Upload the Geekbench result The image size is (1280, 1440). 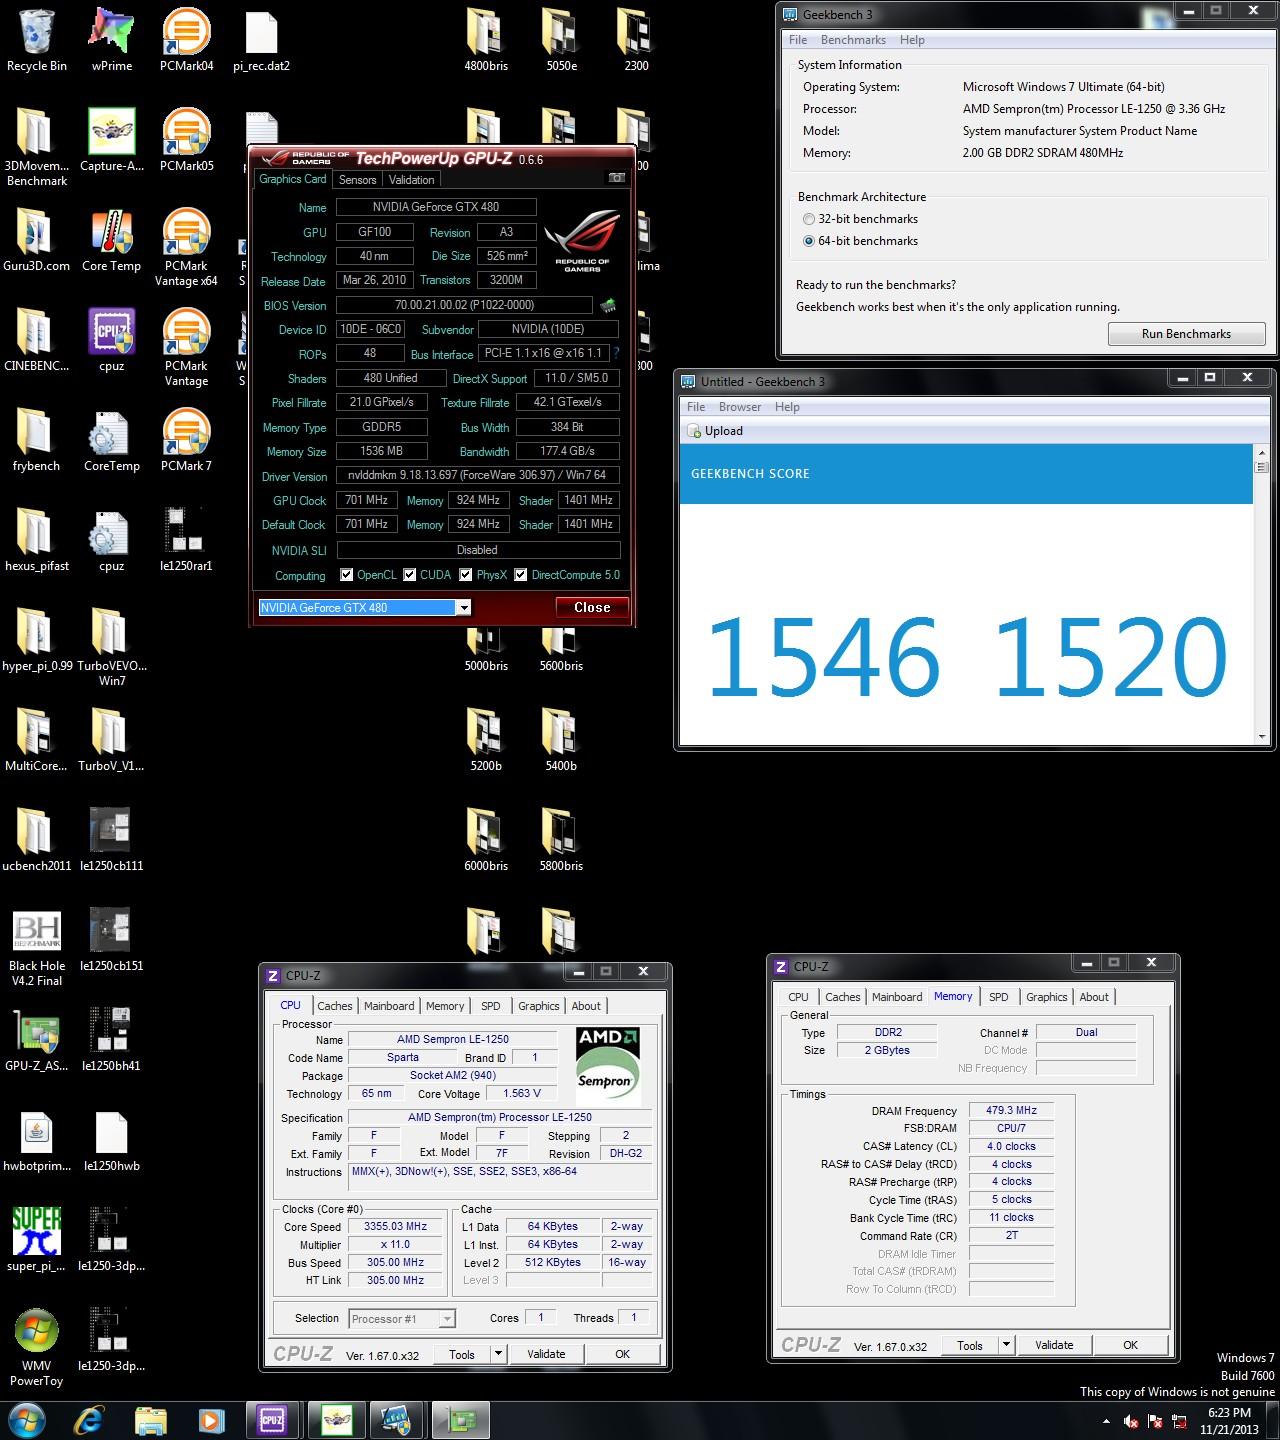(x=716, y=431)
